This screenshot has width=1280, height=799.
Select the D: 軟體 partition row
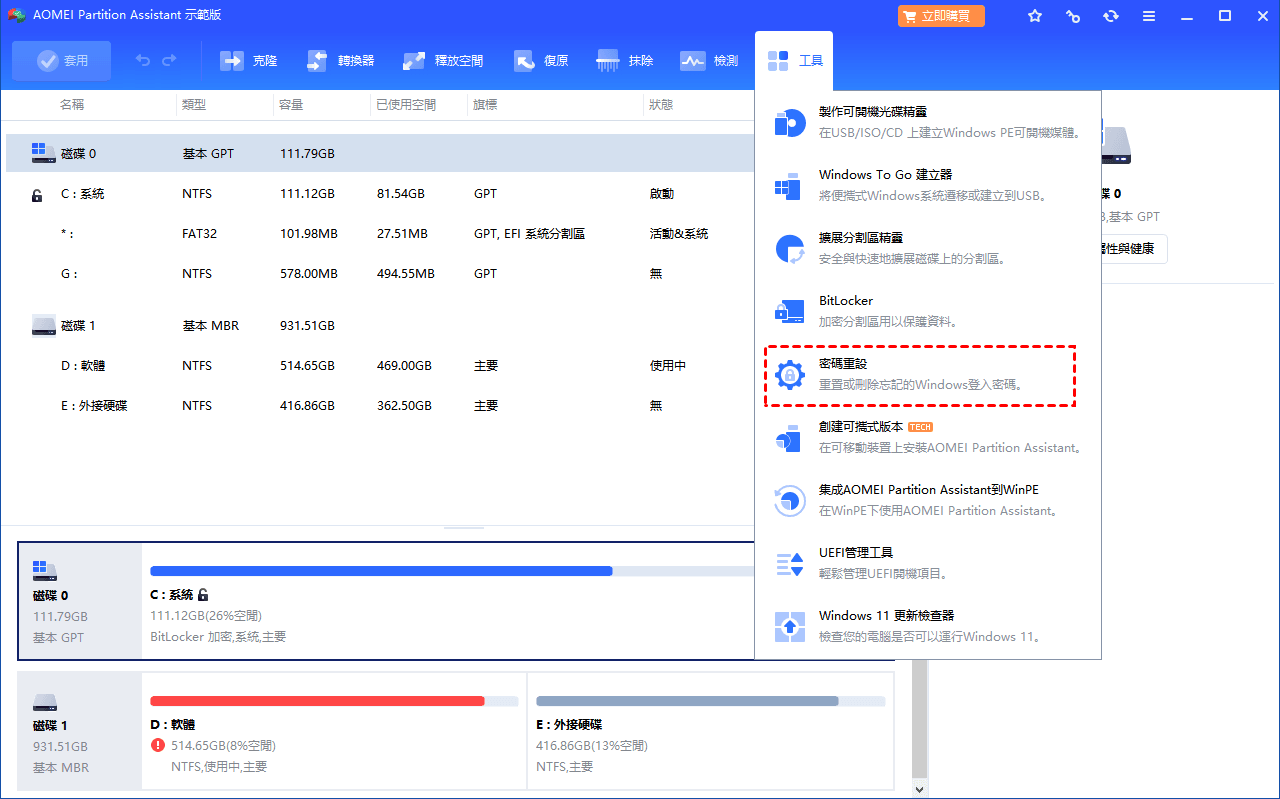click(x=380, y=366)
